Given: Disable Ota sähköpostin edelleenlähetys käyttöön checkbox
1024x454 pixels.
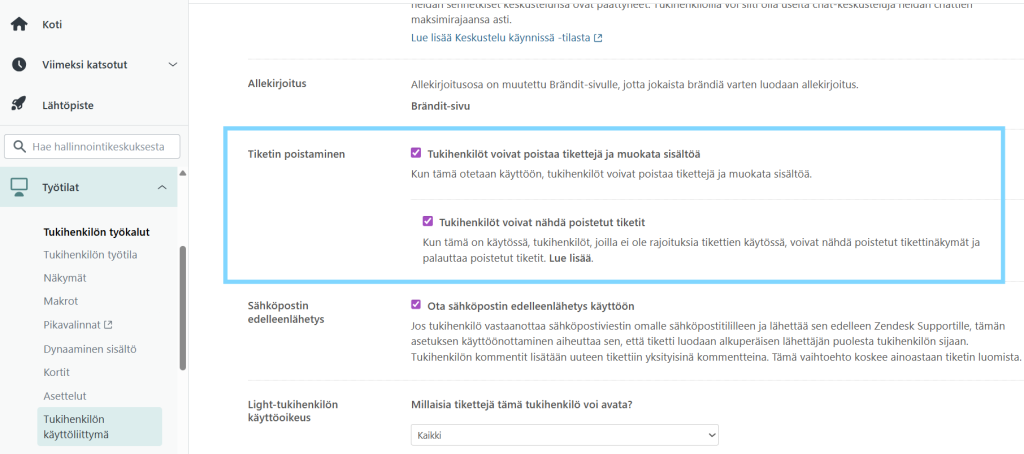Looking at the screenshot, I should 416,305.
